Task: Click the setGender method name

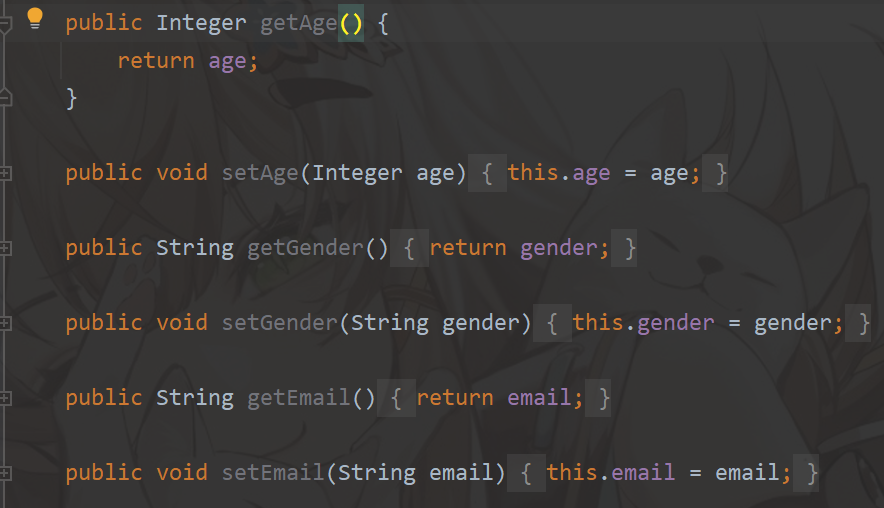Action: pyautogui.click(x=279, y=323)
